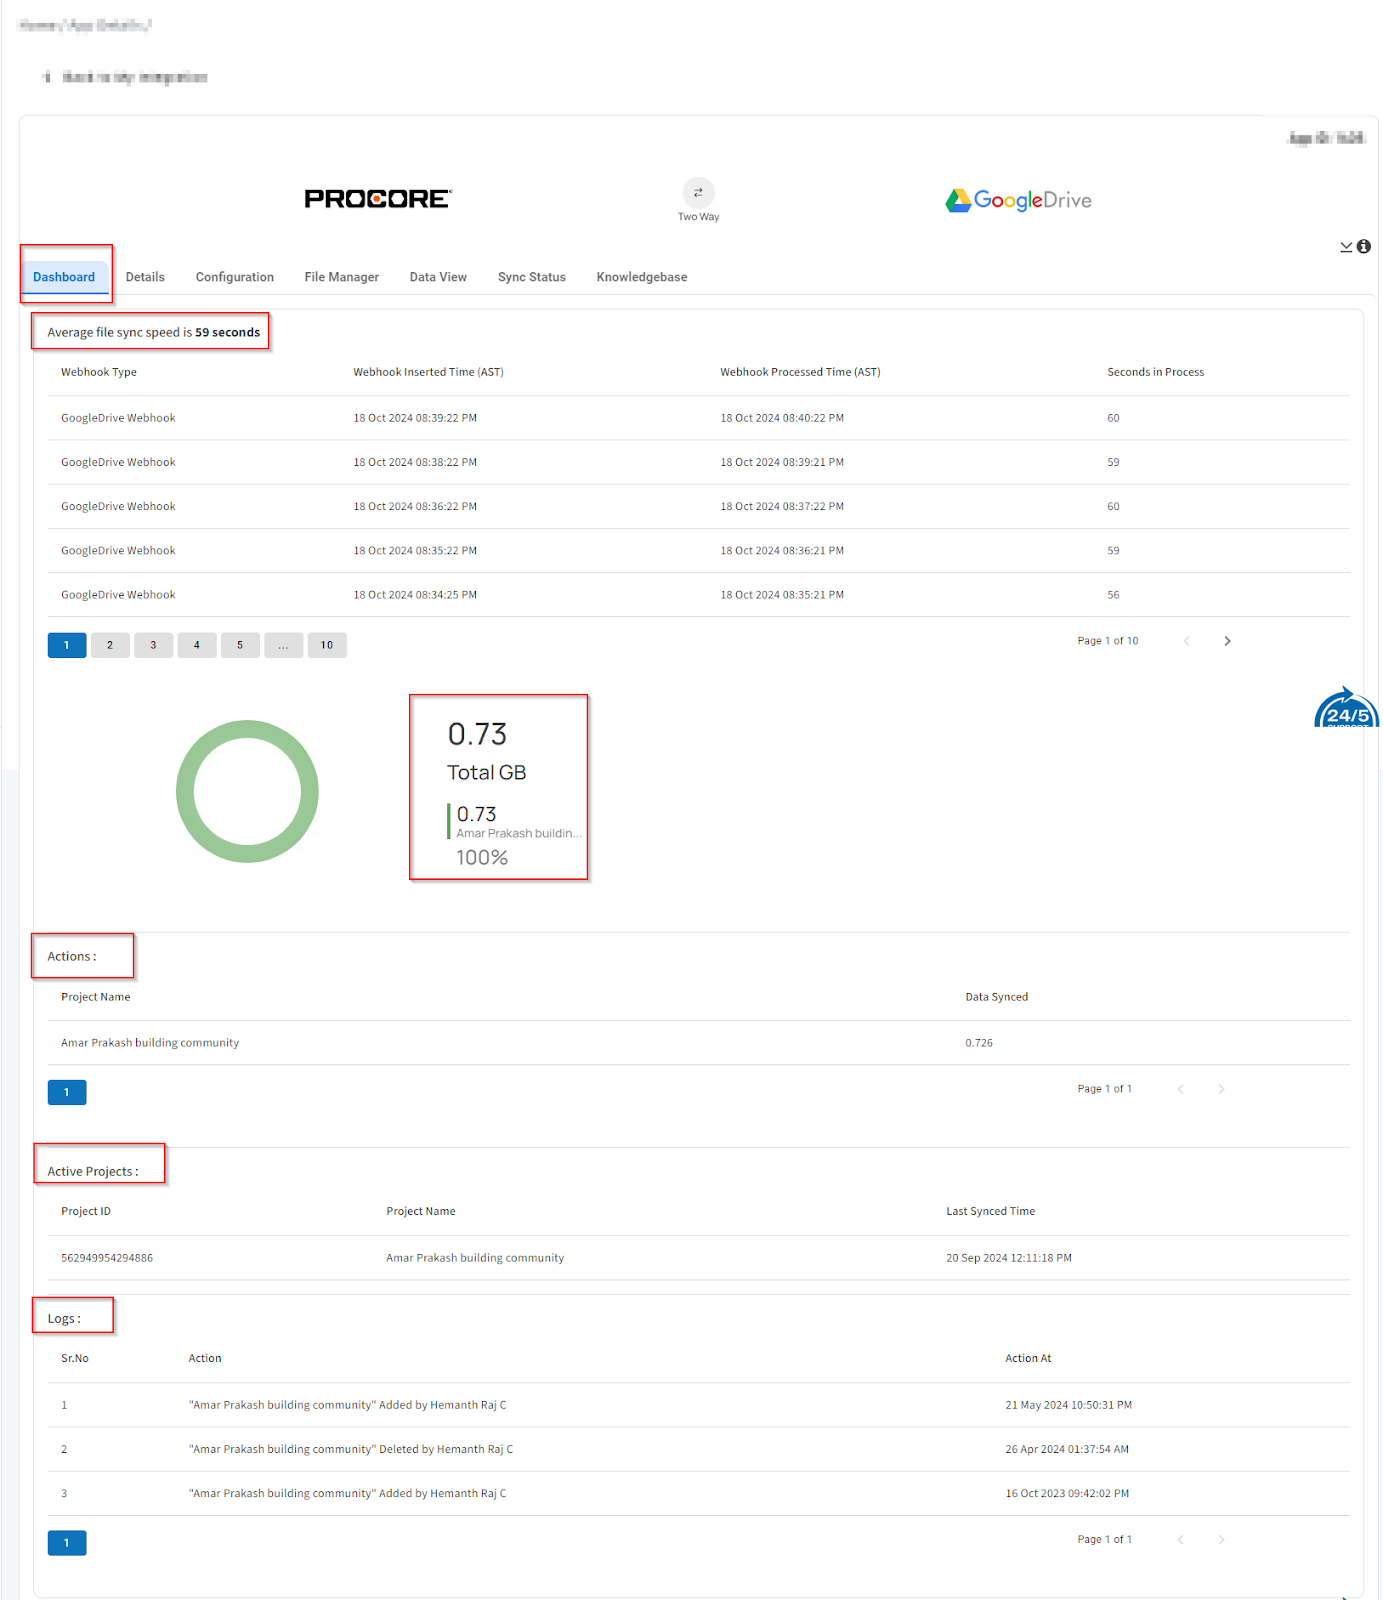Click Webhook Processed Time (AST) header

[800, 372]
